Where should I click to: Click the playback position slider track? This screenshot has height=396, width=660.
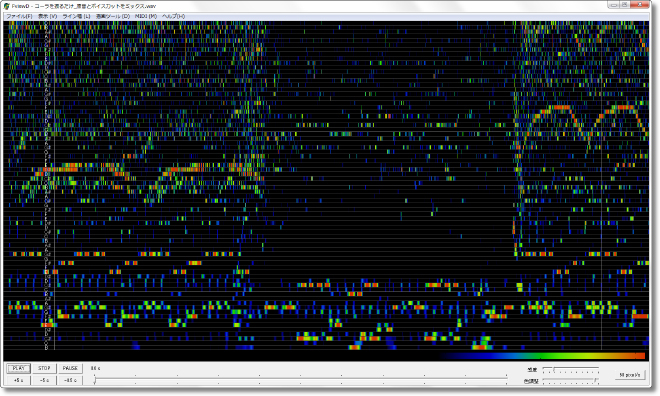301,380
